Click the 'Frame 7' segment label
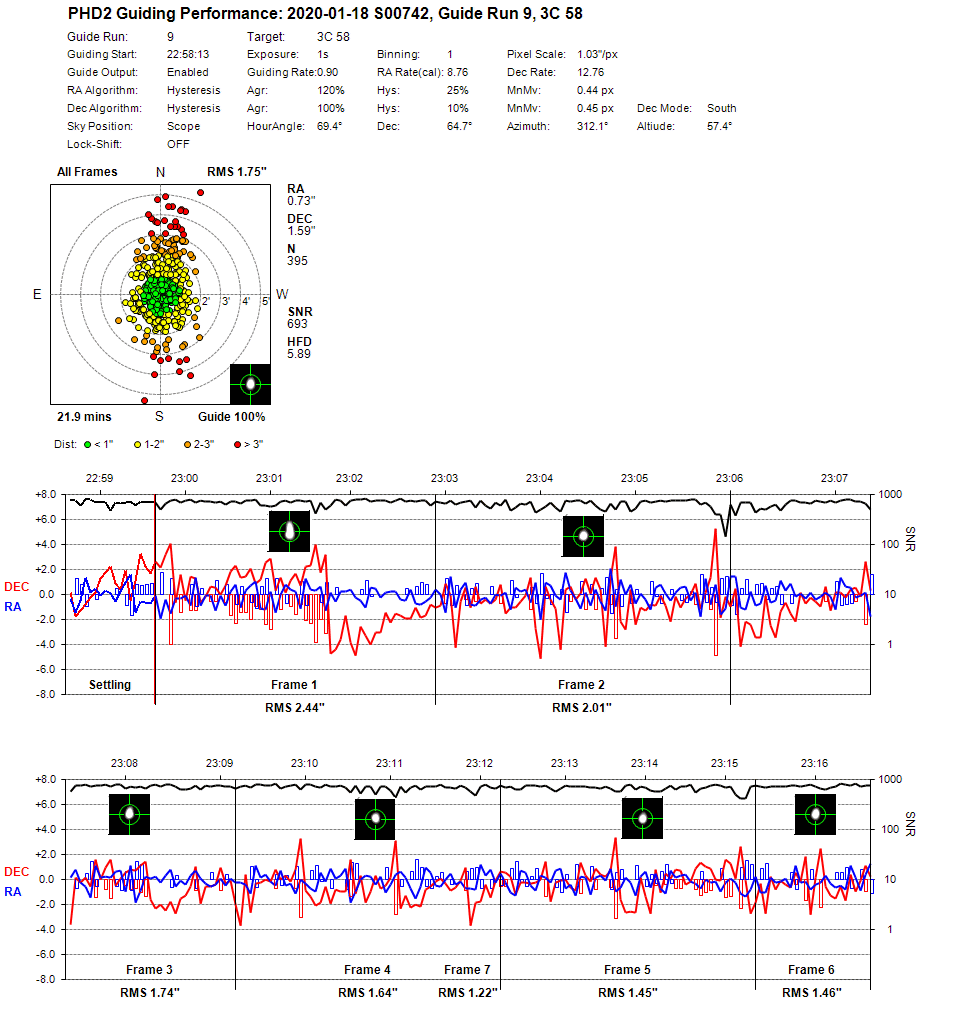Image resolution: width=958 pixels, height=1028 pixels. (467, 970)
